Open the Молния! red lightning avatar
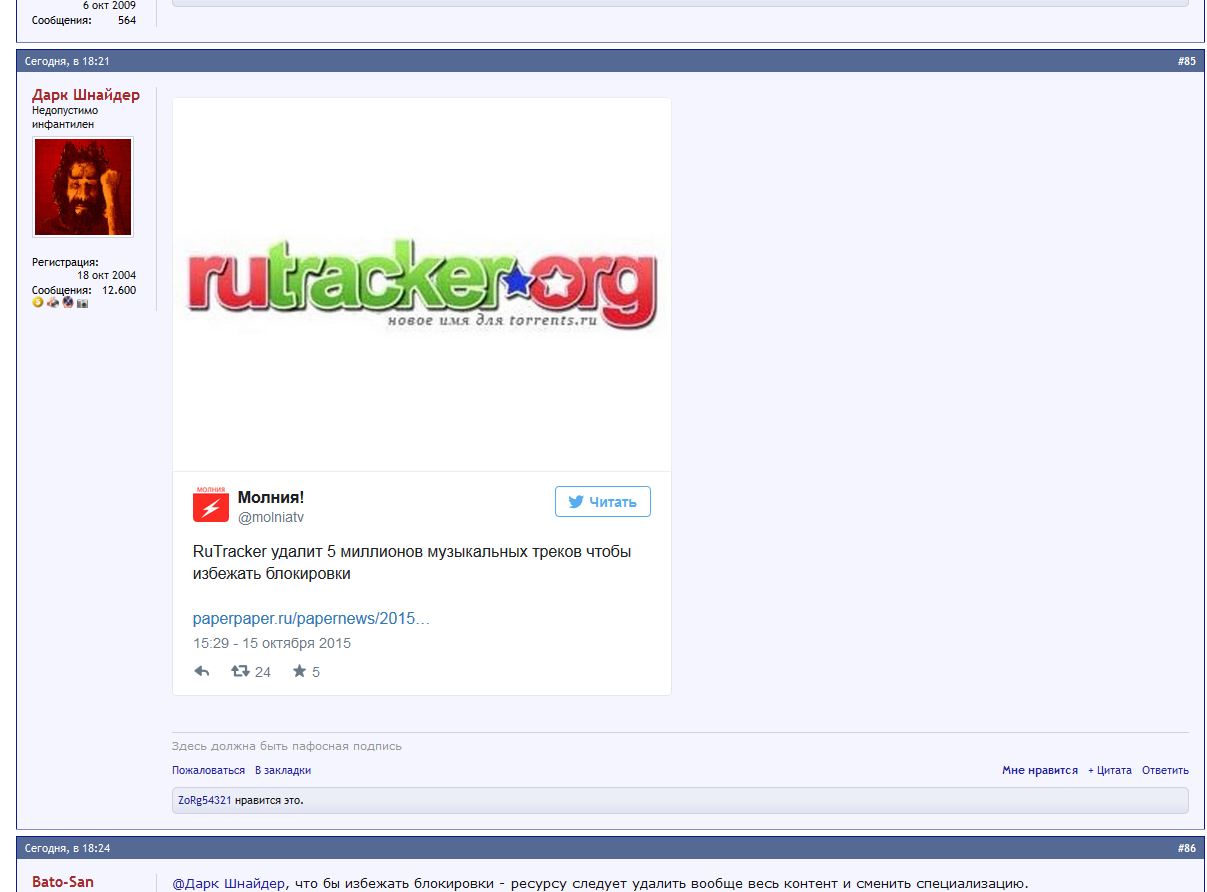This screenshot has height=892, width=1207. (211, 505)
